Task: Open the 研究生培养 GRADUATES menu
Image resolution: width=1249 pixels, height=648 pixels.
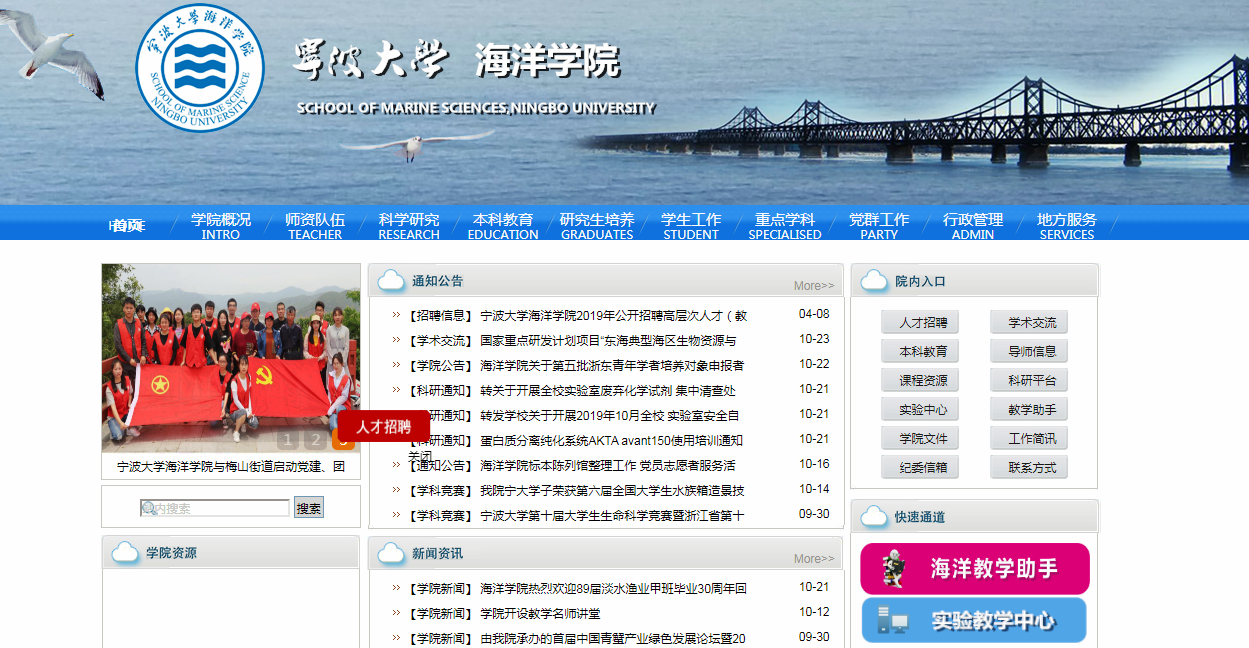Action: pyautogui.click(x=597, y=225)
